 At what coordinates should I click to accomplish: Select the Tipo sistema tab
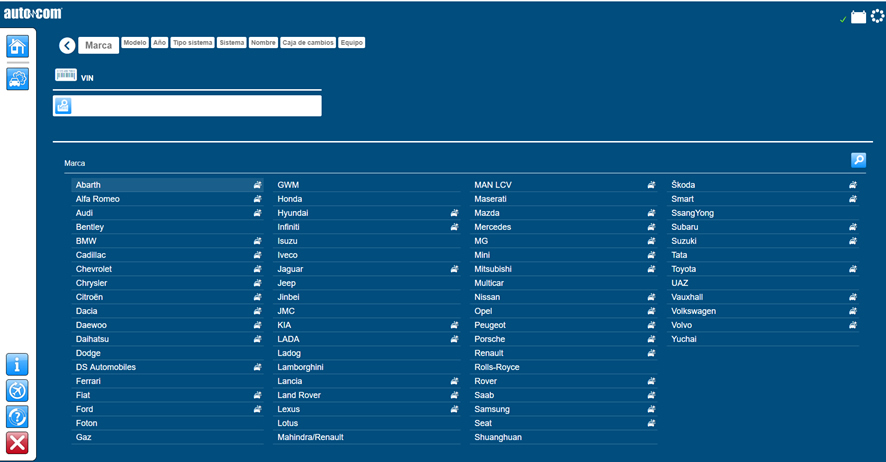click(193, 42)
